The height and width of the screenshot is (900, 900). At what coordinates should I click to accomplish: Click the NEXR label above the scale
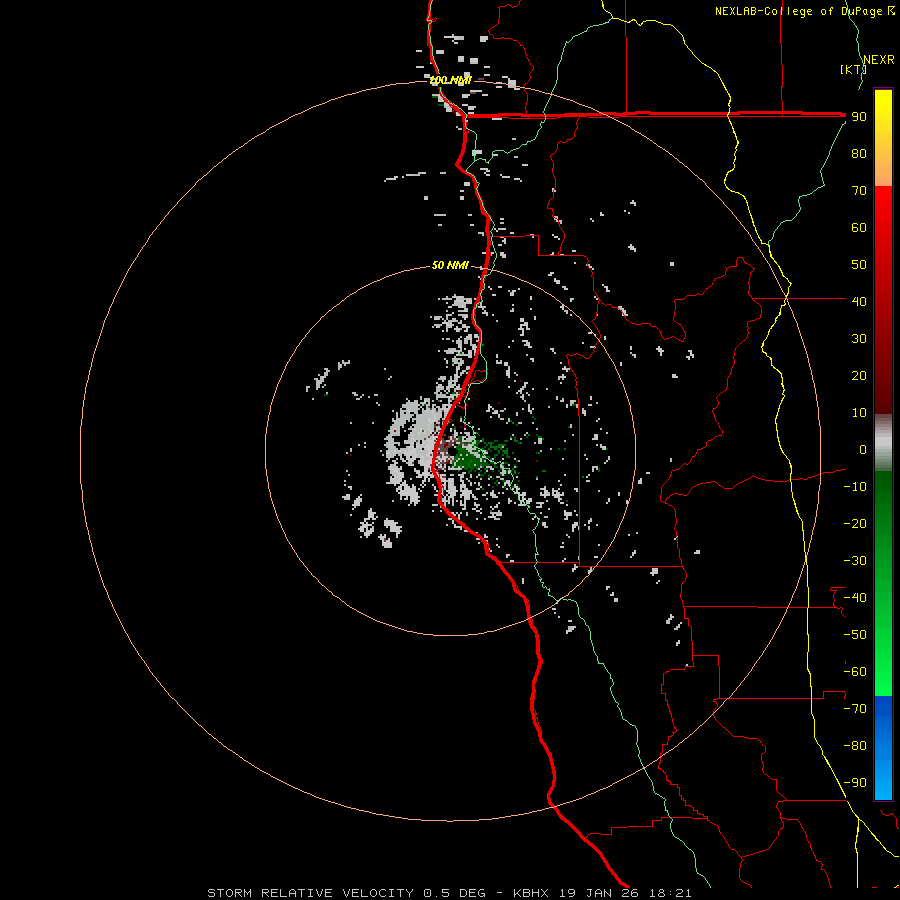tap(878, 60)
